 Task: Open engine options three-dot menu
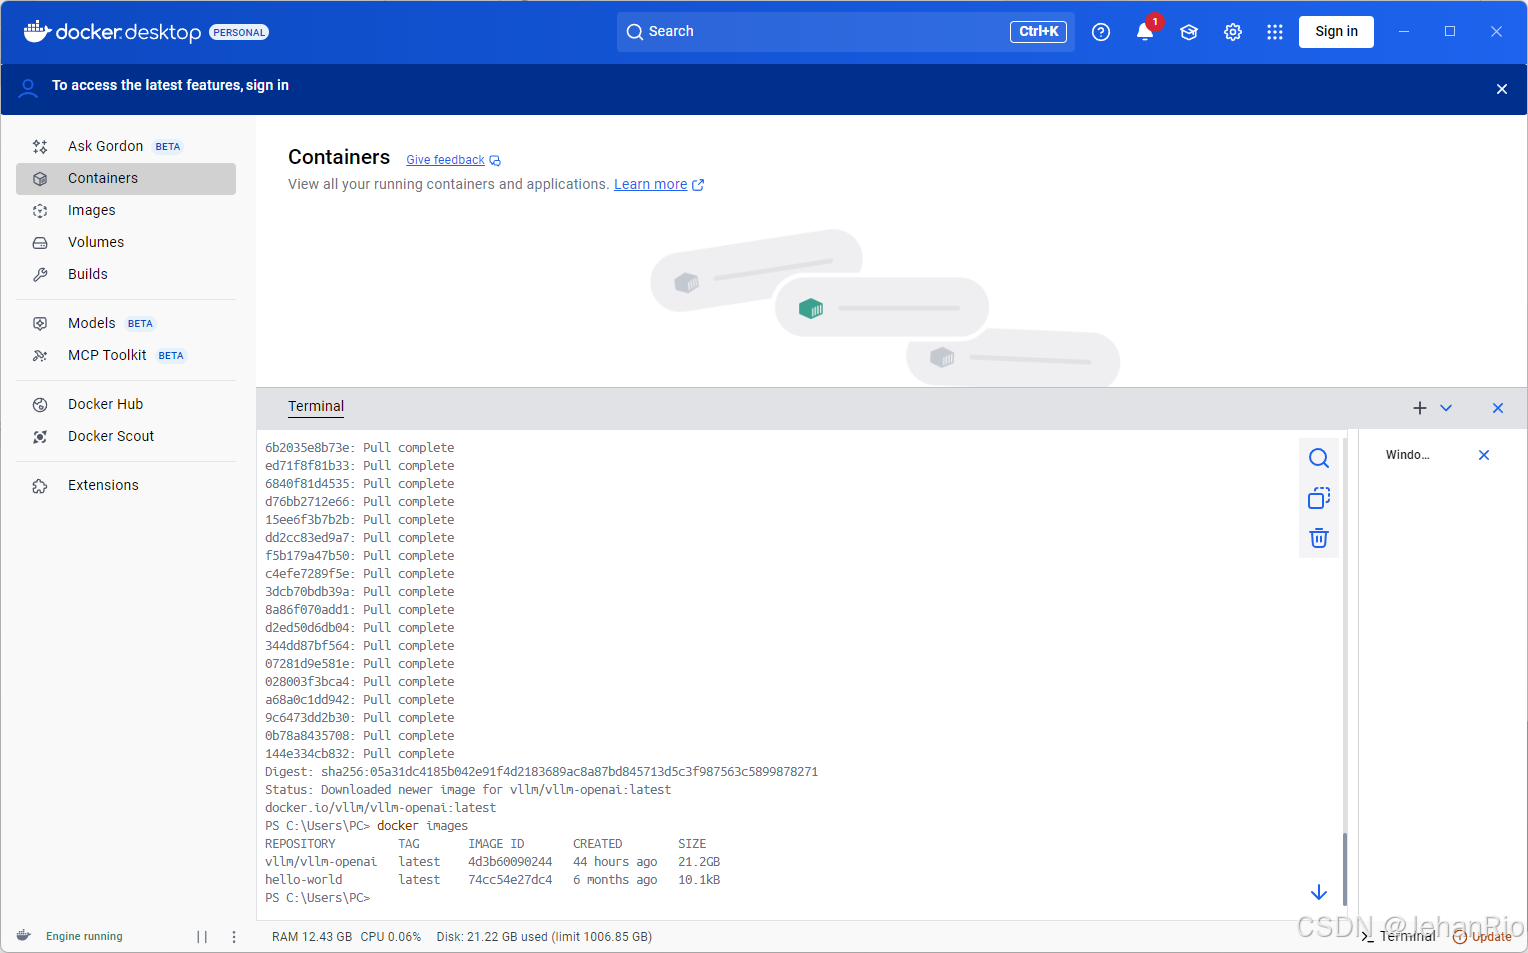pyautogui.click(x=234, y=937)
